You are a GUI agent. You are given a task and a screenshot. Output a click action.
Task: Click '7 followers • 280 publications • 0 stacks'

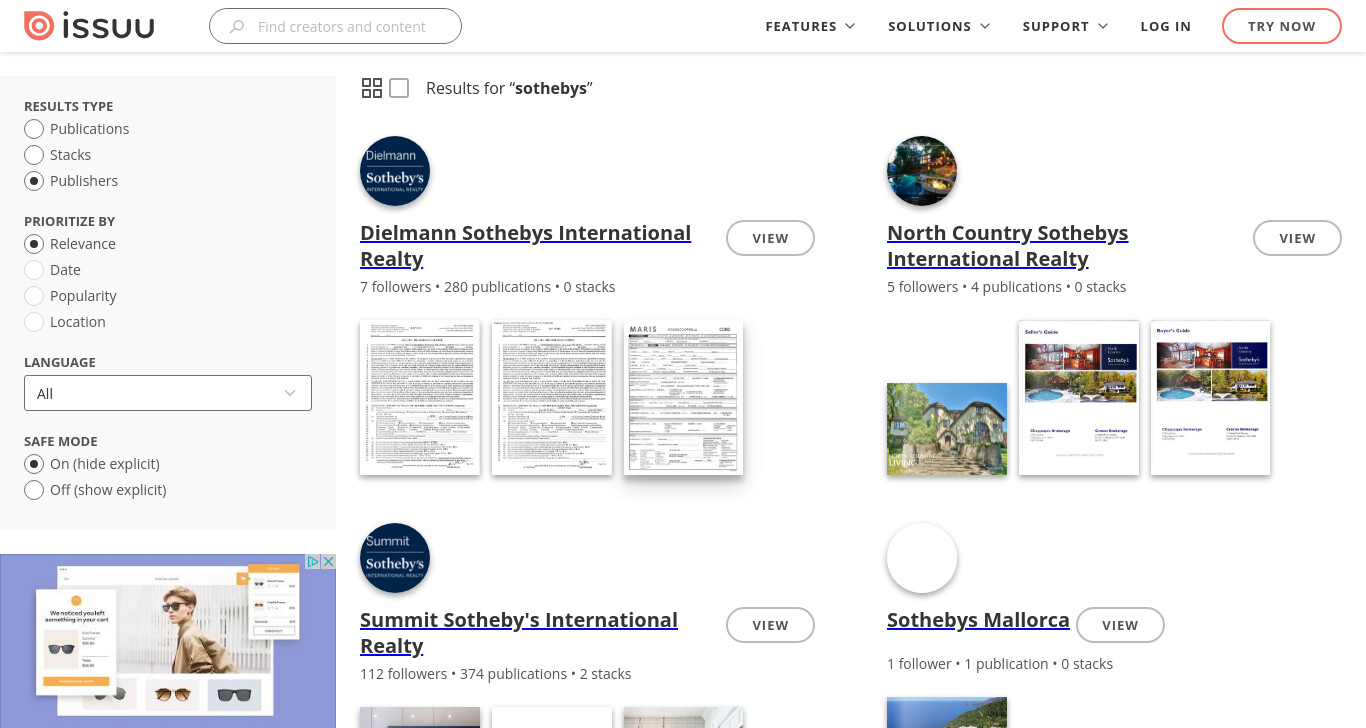click(x=488, y=287)
